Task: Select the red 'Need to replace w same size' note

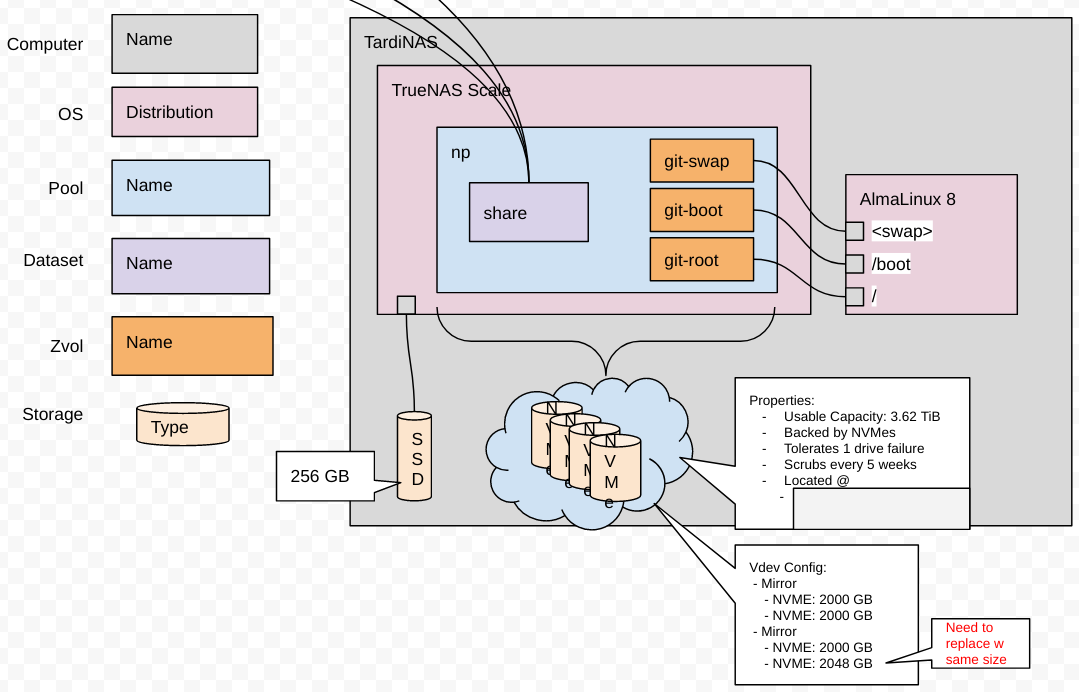Action: click(981, 643)
